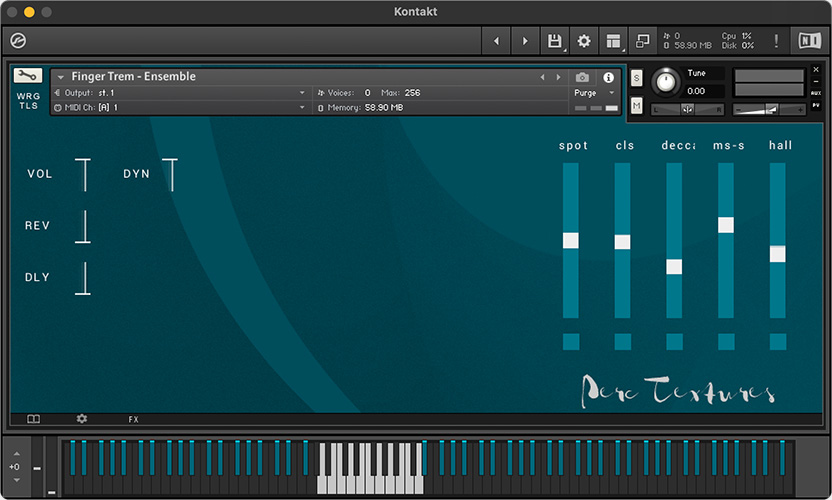Click the cls mic fader handle
The width and height of the screenshot is (832, 500).
[622, 242]
